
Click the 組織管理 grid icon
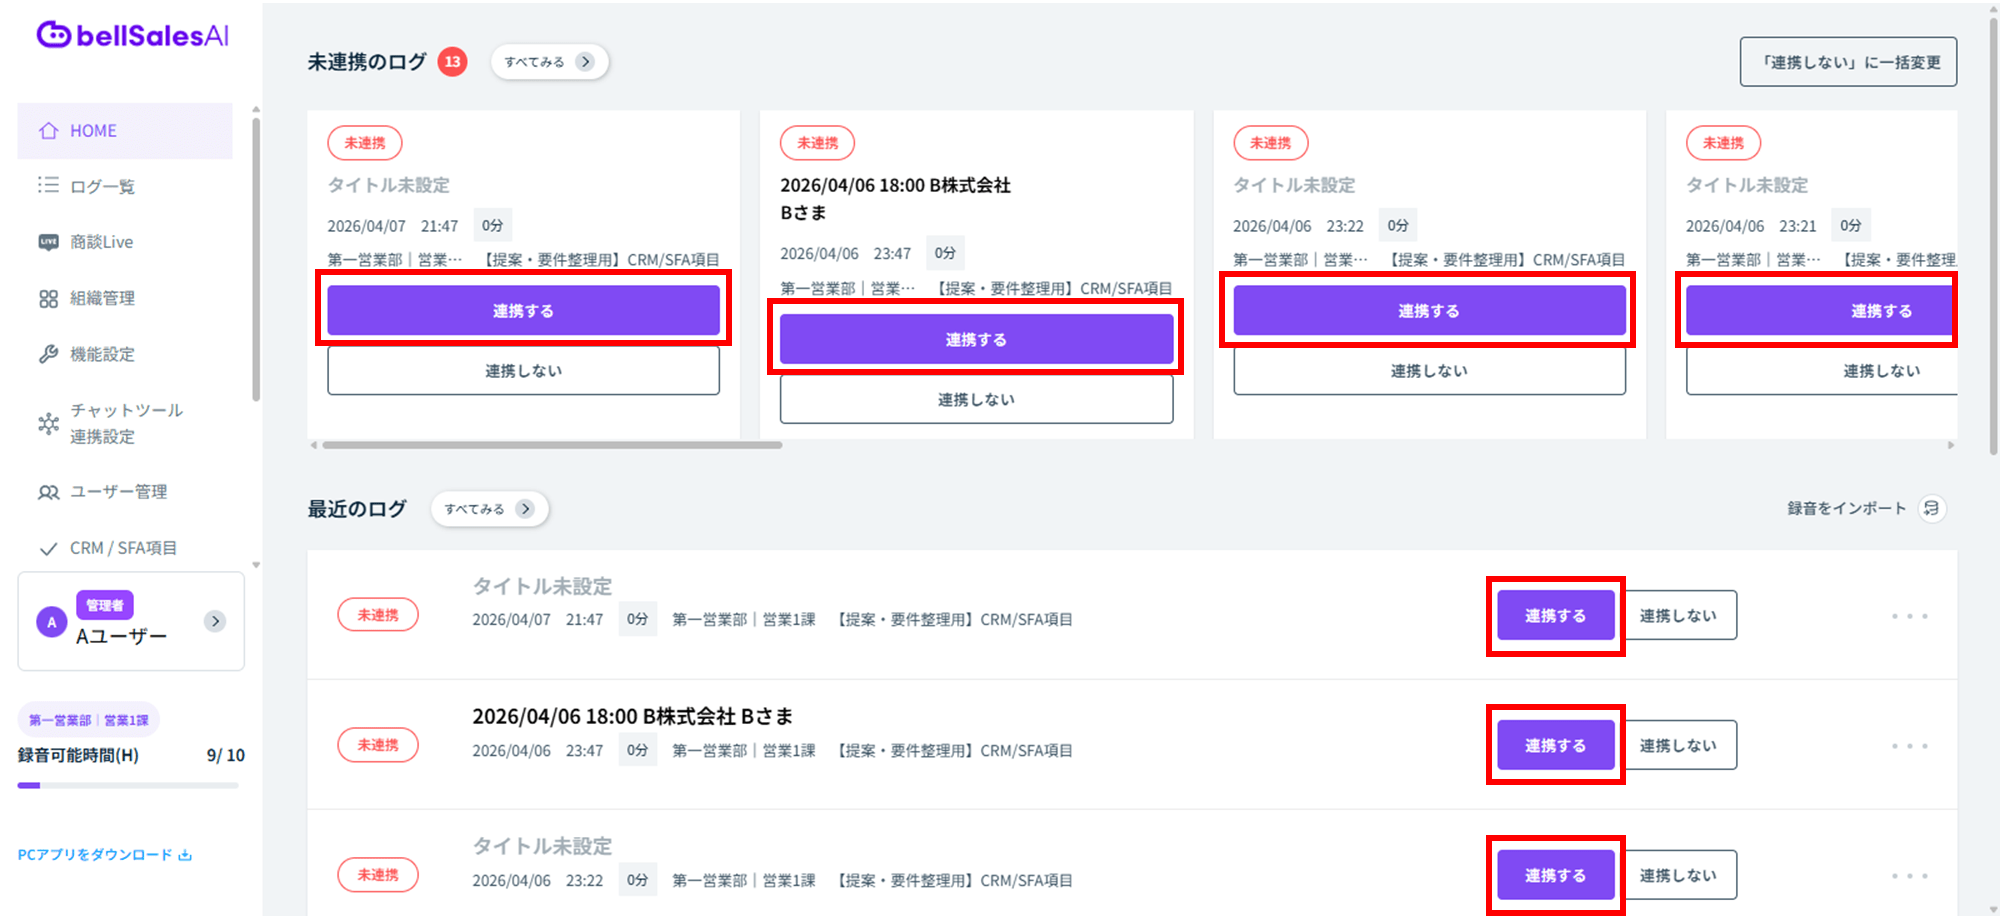tap(48, 299)
